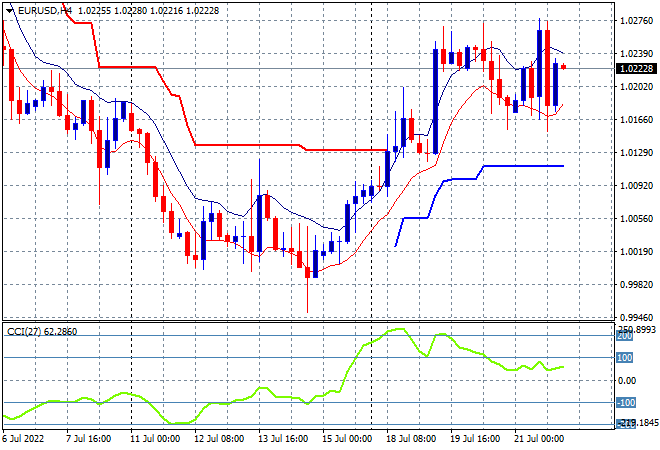The width and height of the screenshot is (660, 450).
Task: Click the 1.01290 price axis label
Action: click(636, 152)
